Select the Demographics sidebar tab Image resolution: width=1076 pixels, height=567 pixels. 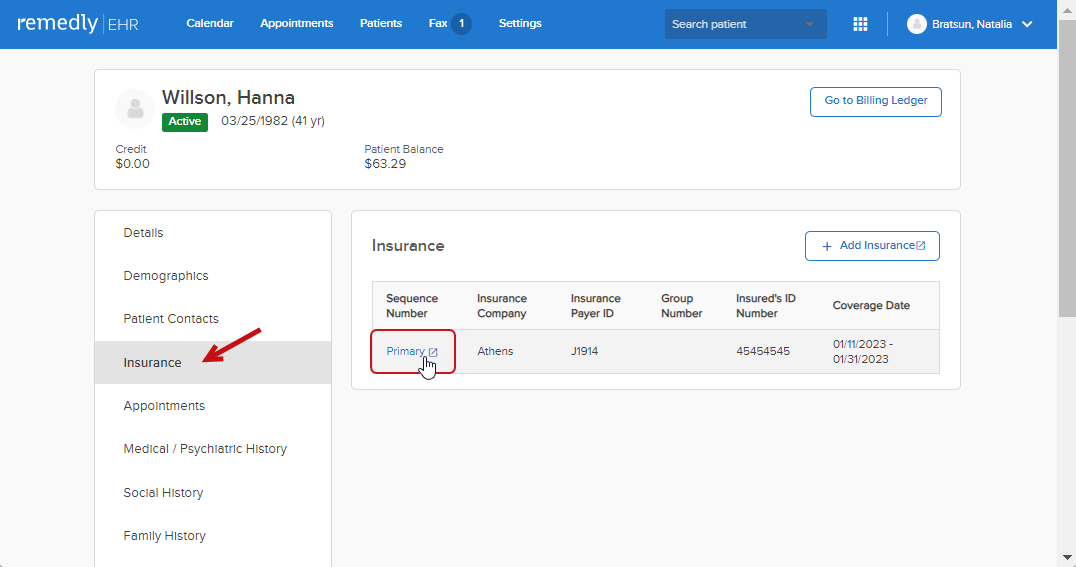tap(166, 276)
